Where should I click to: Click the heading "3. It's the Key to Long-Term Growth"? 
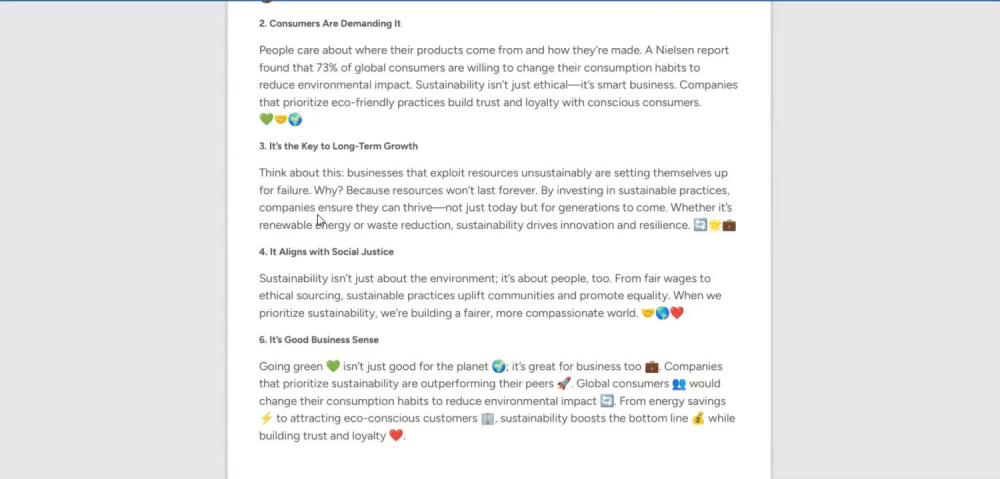338,146
